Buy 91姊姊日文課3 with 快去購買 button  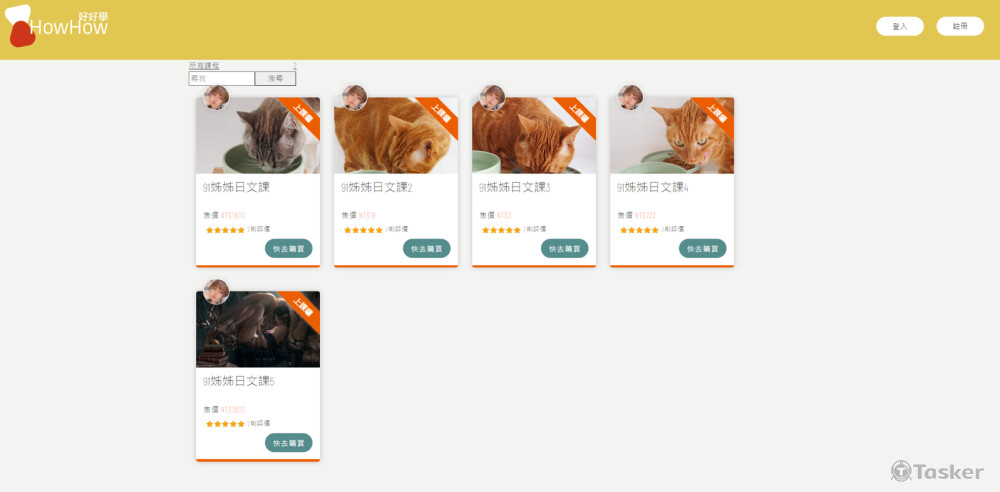click(564, 248)
